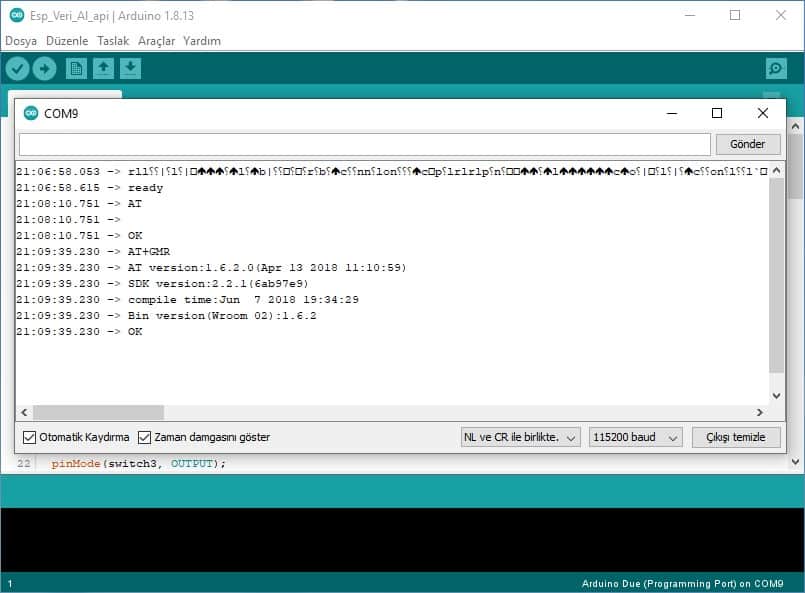Click the Arduino logo in main title bar
Image resolution: width=805 pixels, height=593 pixels.
[17, 15]
